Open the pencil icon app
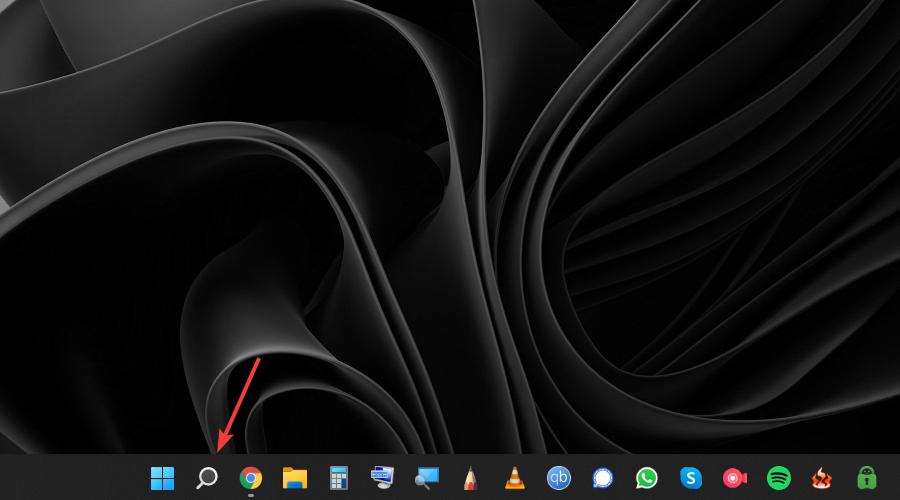 click(x=470, y=478)
